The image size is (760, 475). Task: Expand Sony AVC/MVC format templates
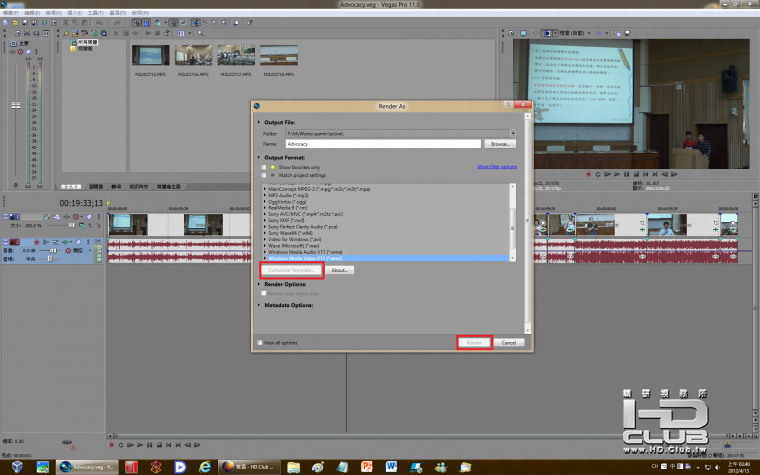tap(265, 214)
